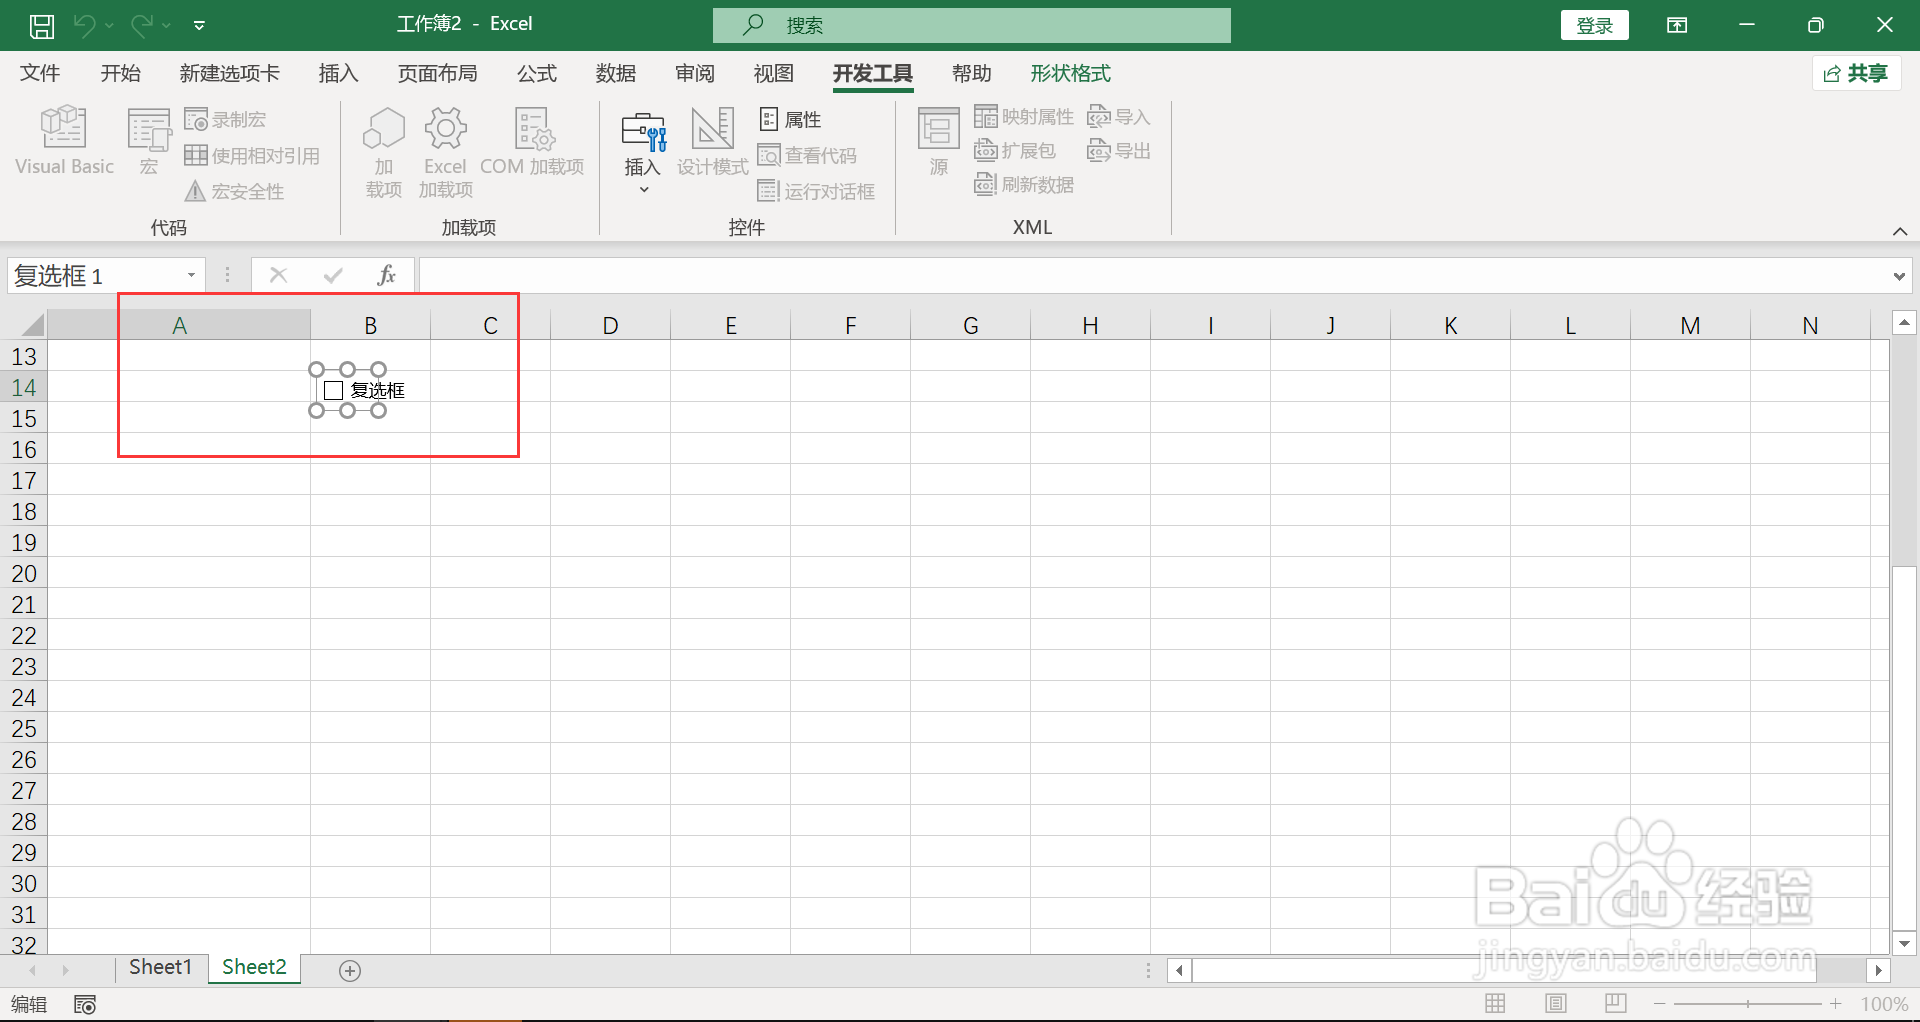1920x1022 pixels.
Task: Switch to Normal view in status bar
Action: click(x=1496, y=1003)
